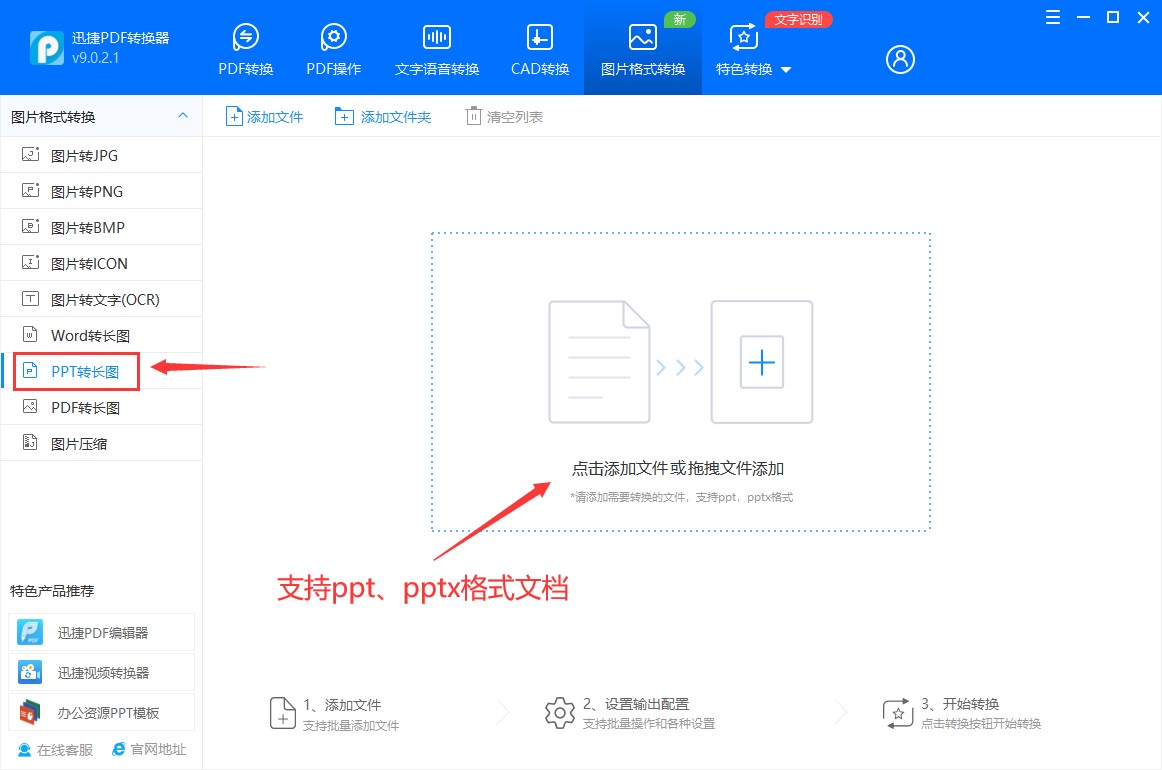Open the 图片转PNG converter
The width and height of the screenshot is (1162, 770).
pyautogui.click(x=90, y=191)
